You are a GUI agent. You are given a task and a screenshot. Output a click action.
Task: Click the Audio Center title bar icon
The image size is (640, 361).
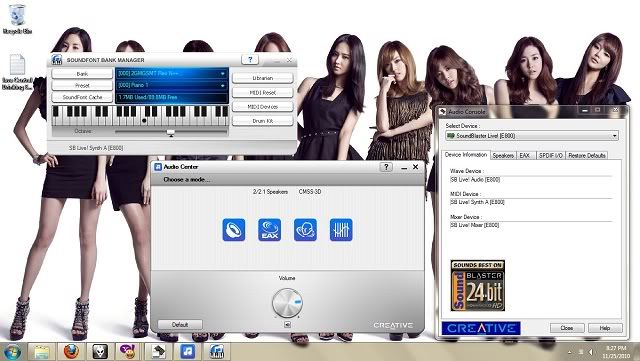pos(158,167)
